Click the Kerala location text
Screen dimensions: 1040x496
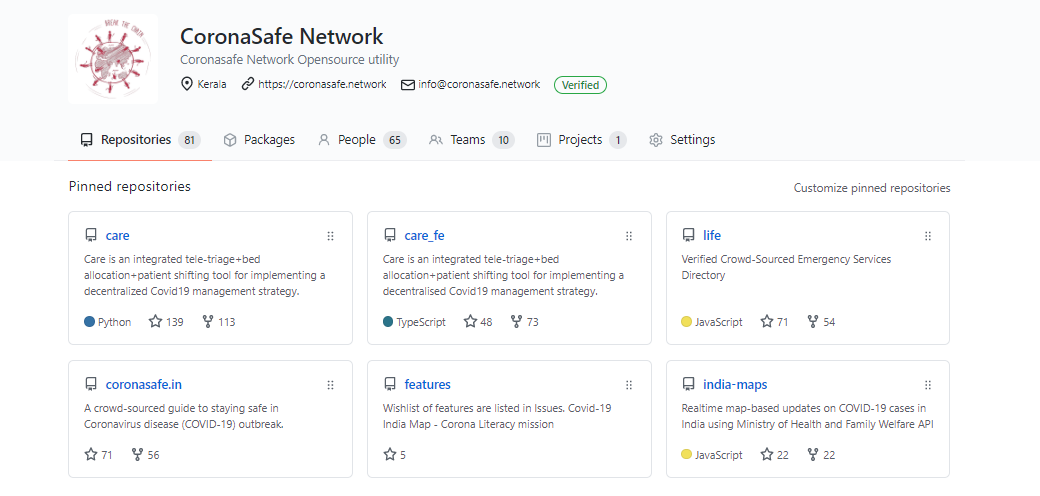(212, 84)
